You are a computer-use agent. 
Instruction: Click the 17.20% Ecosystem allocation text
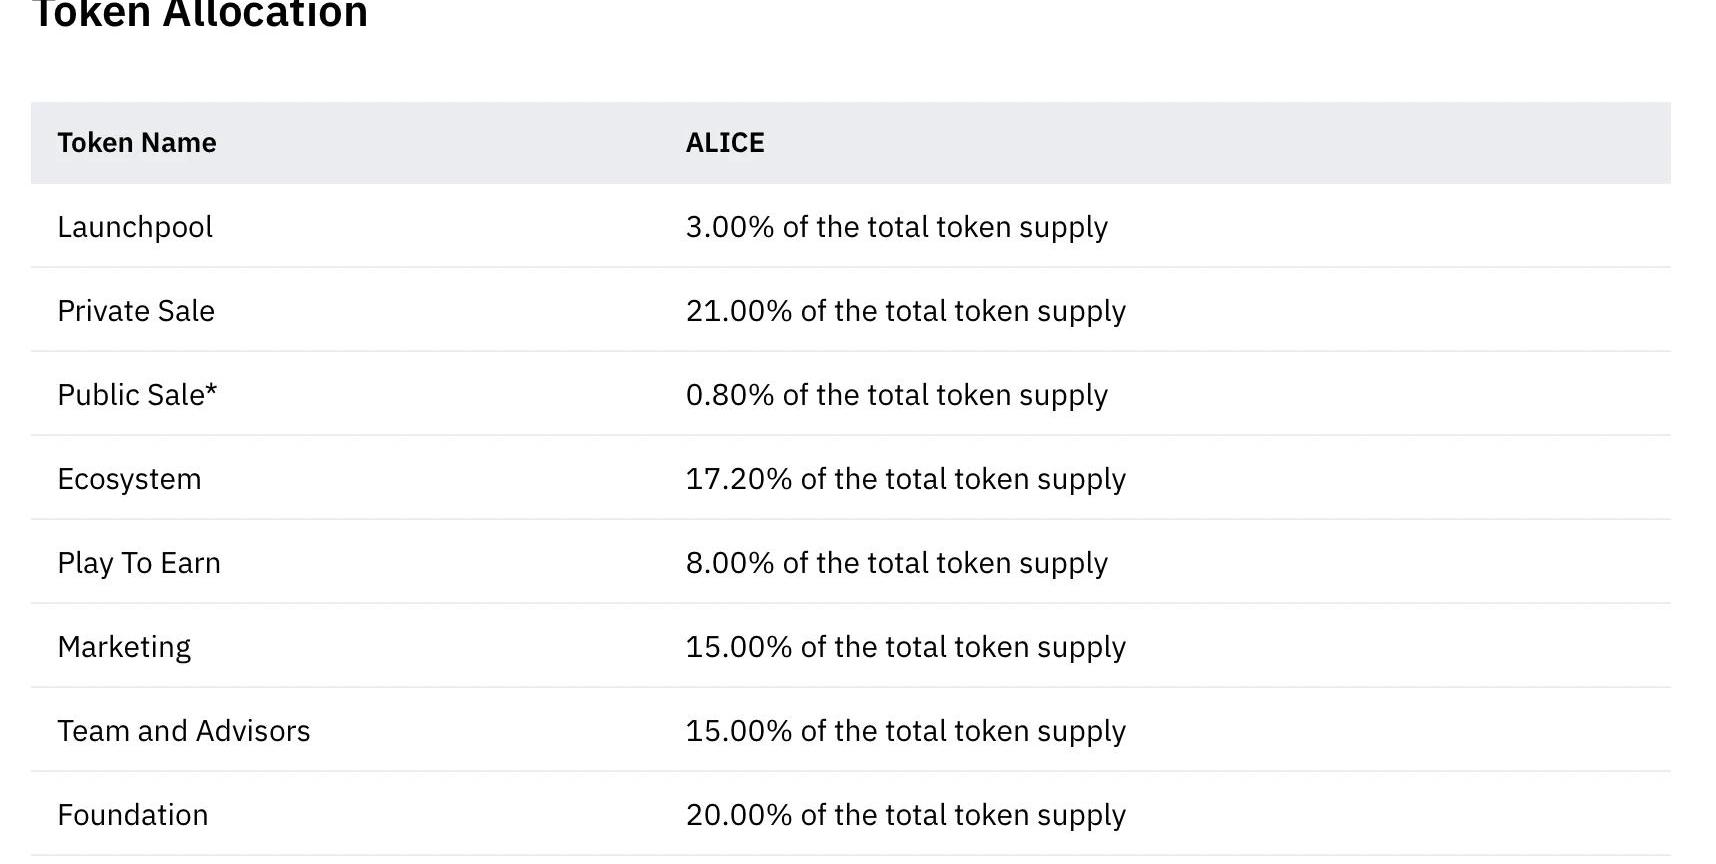pyautogui.click(x=905, y=479)
